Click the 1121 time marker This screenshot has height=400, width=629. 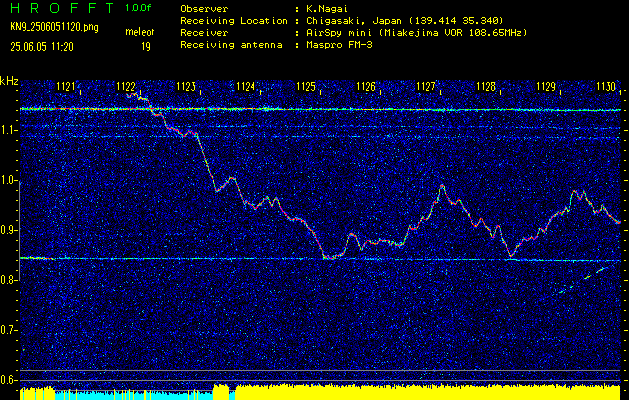tap(66, 86)
